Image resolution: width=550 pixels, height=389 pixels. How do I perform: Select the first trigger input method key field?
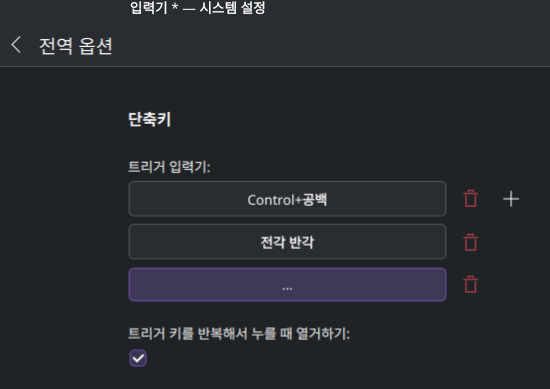pos(287,199)
